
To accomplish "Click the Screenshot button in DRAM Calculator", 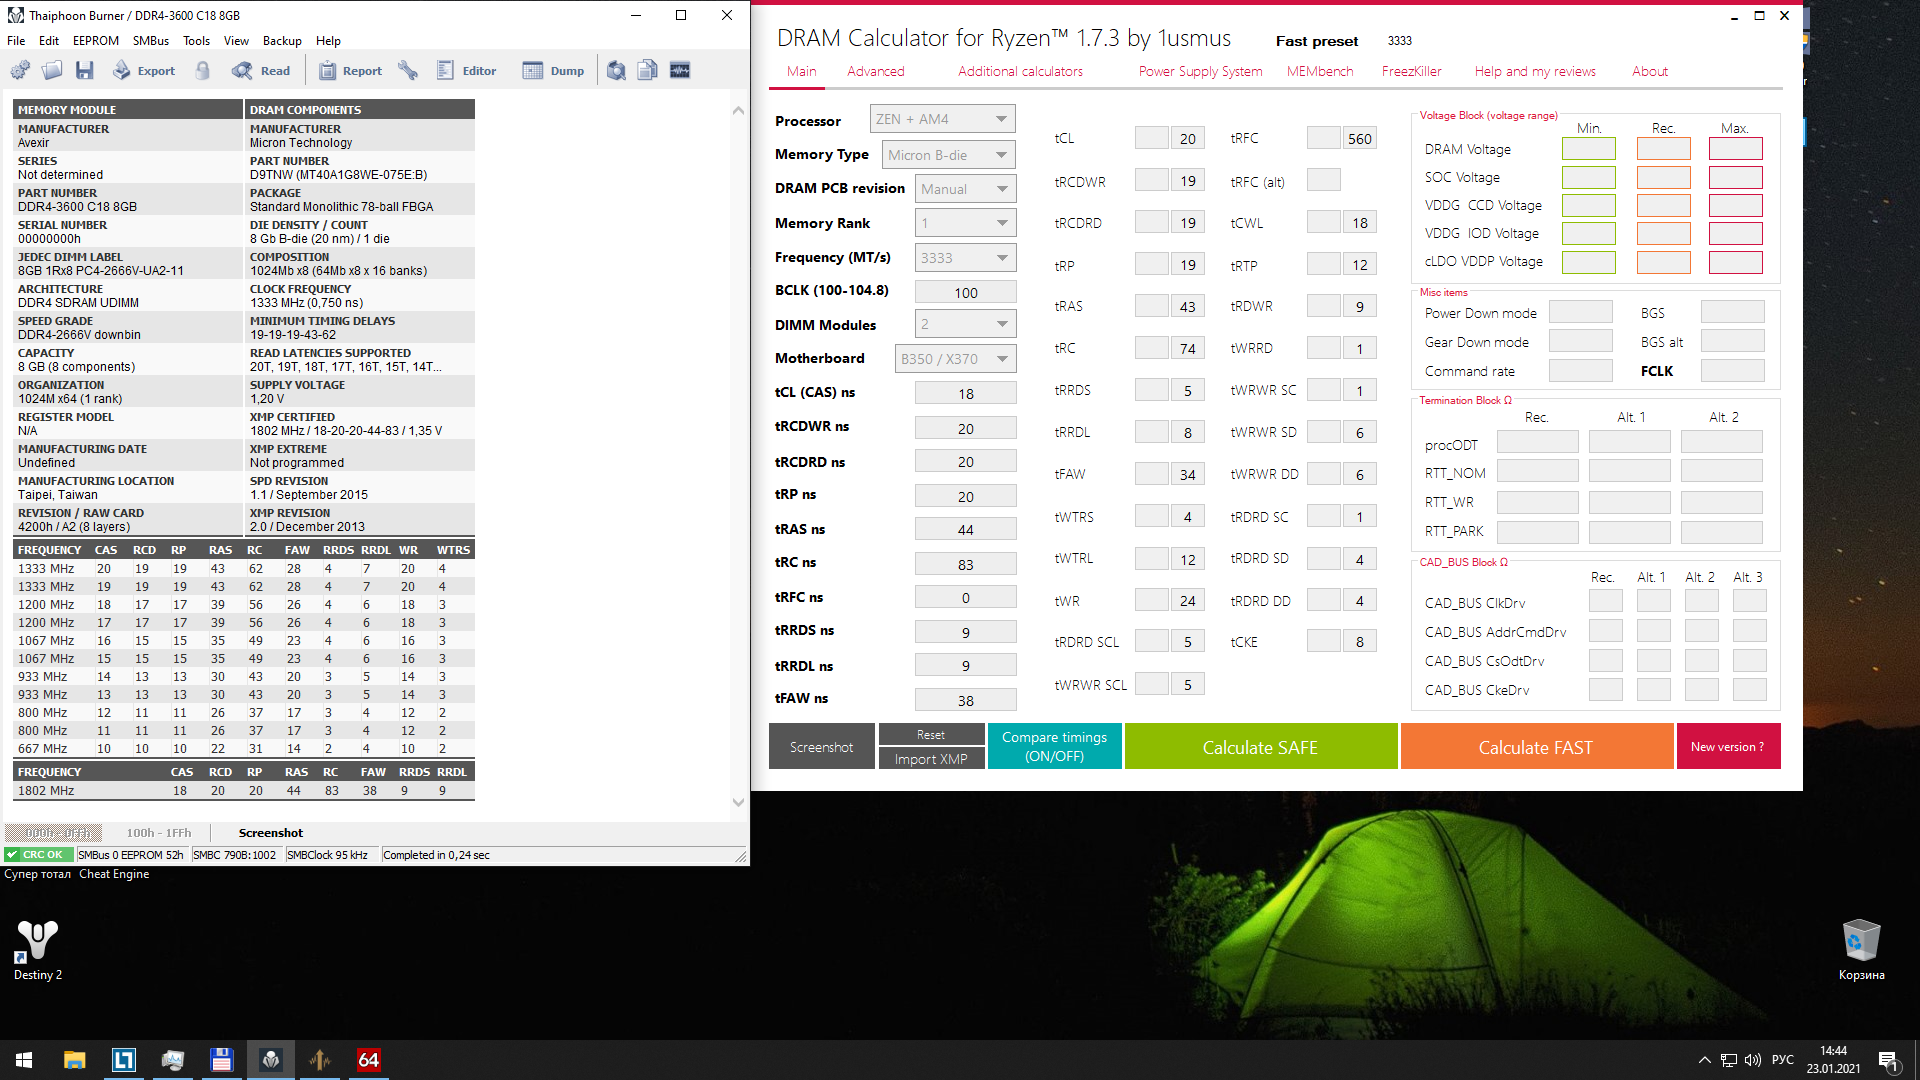I will [x=821, y=747].
